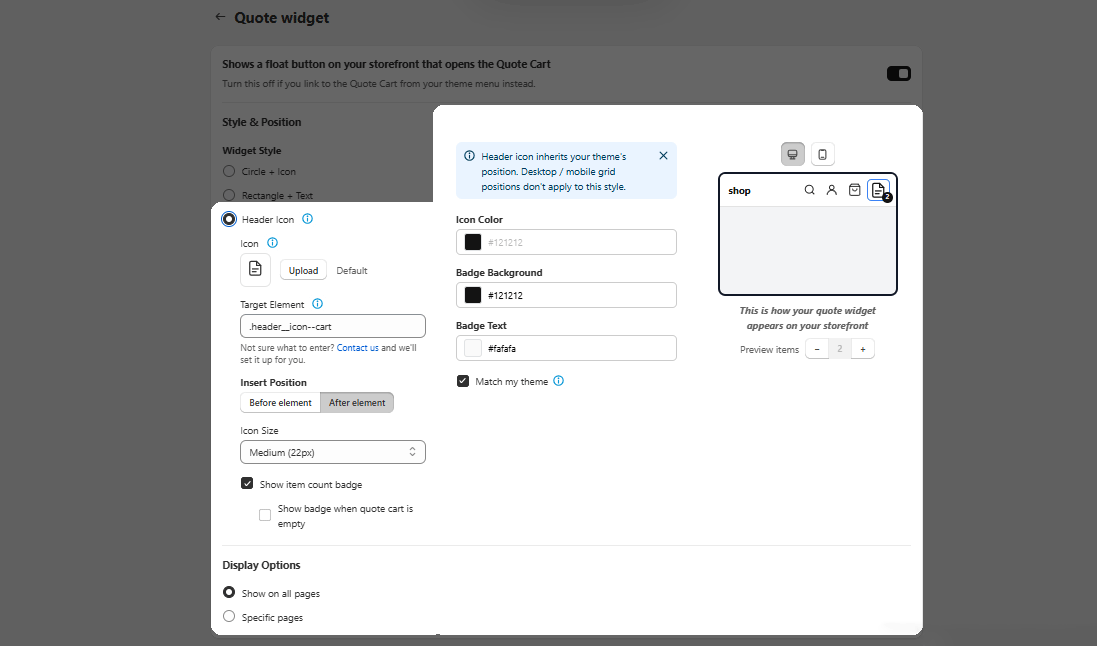This screenshot has height=646, width=1097.
Task: Click the account icon in the preview
Action: click(831, 190)
